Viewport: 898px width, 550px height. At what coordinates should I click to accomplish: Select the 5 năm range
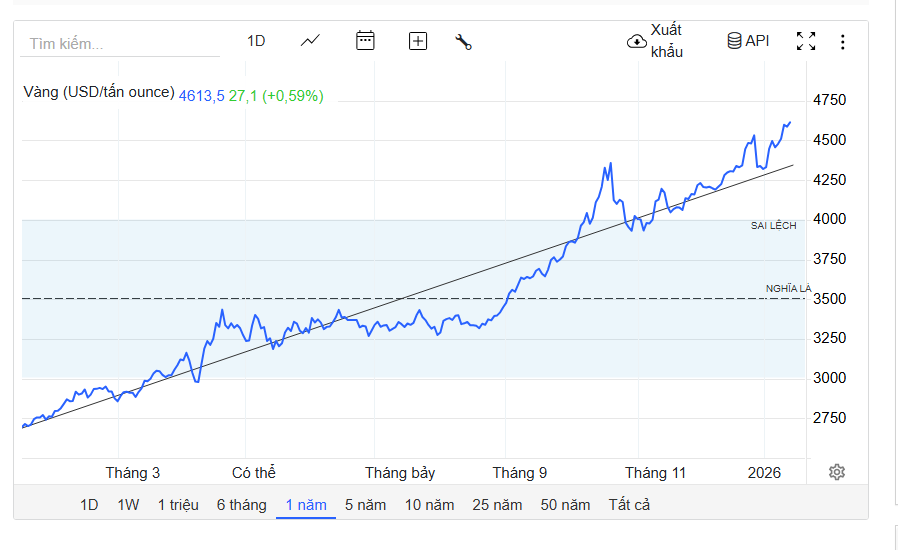365,505
